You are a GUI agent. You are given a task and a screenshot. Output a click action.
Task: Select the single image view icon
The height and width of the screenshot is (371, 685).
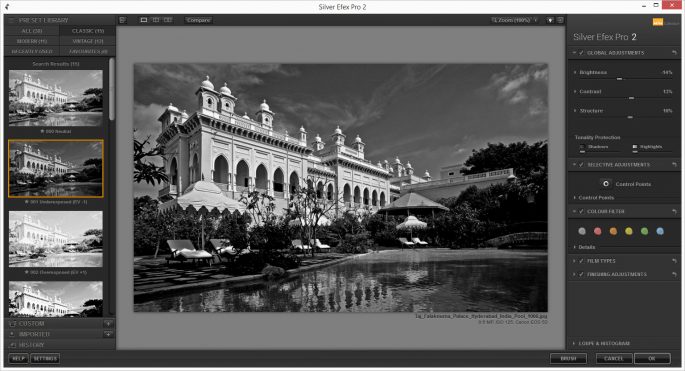pyautogui.click(x=144, y=20)
